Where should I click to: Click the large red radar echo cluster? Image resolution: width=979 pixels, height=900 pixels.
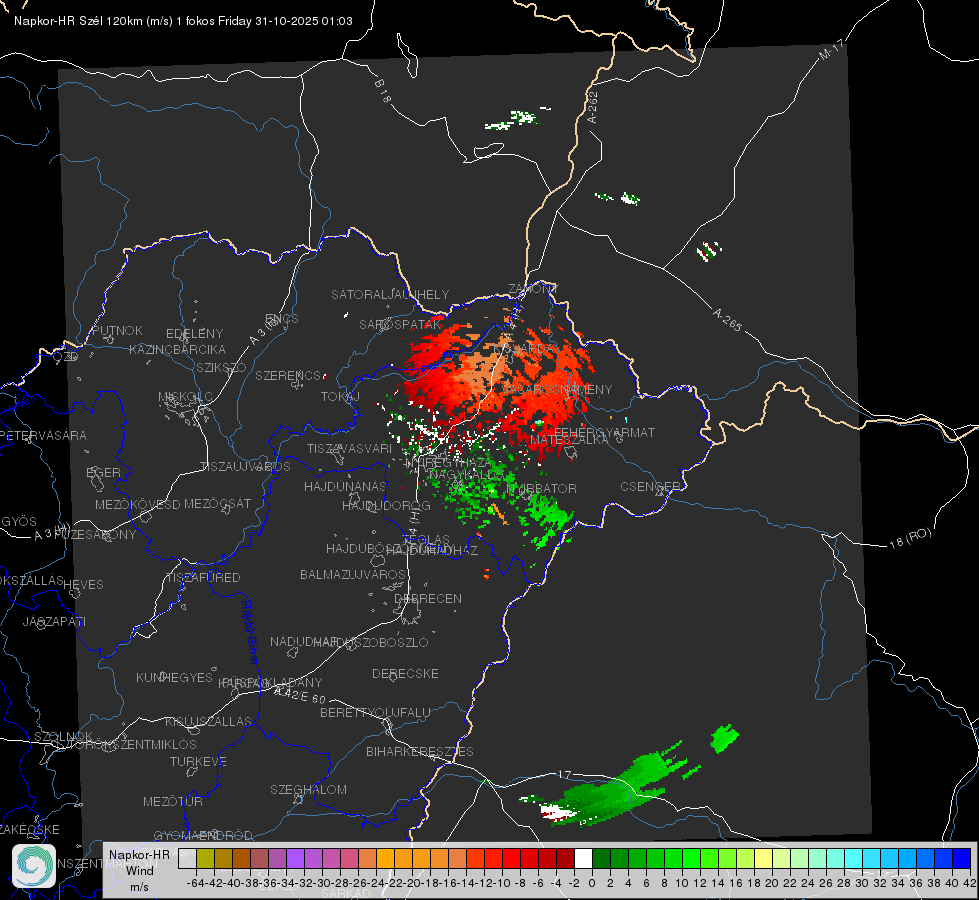498,386
